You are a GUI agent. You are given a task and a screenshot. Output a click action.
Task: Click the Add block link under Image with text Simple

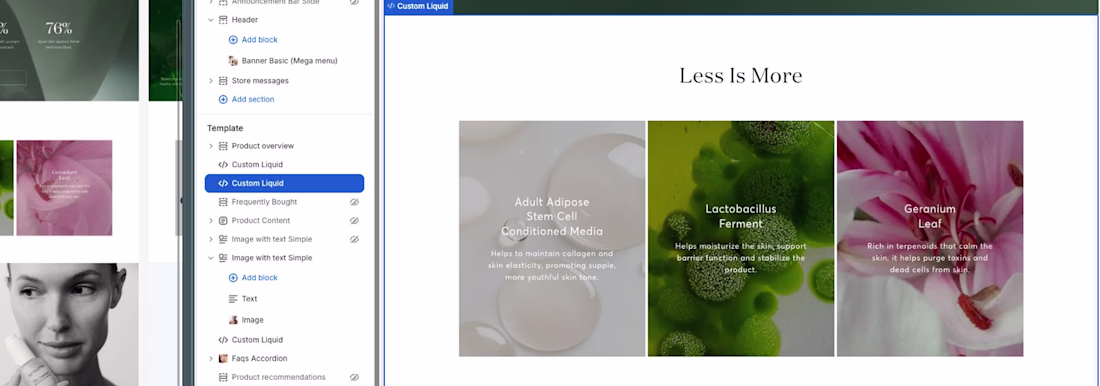[x=260, y=278]
